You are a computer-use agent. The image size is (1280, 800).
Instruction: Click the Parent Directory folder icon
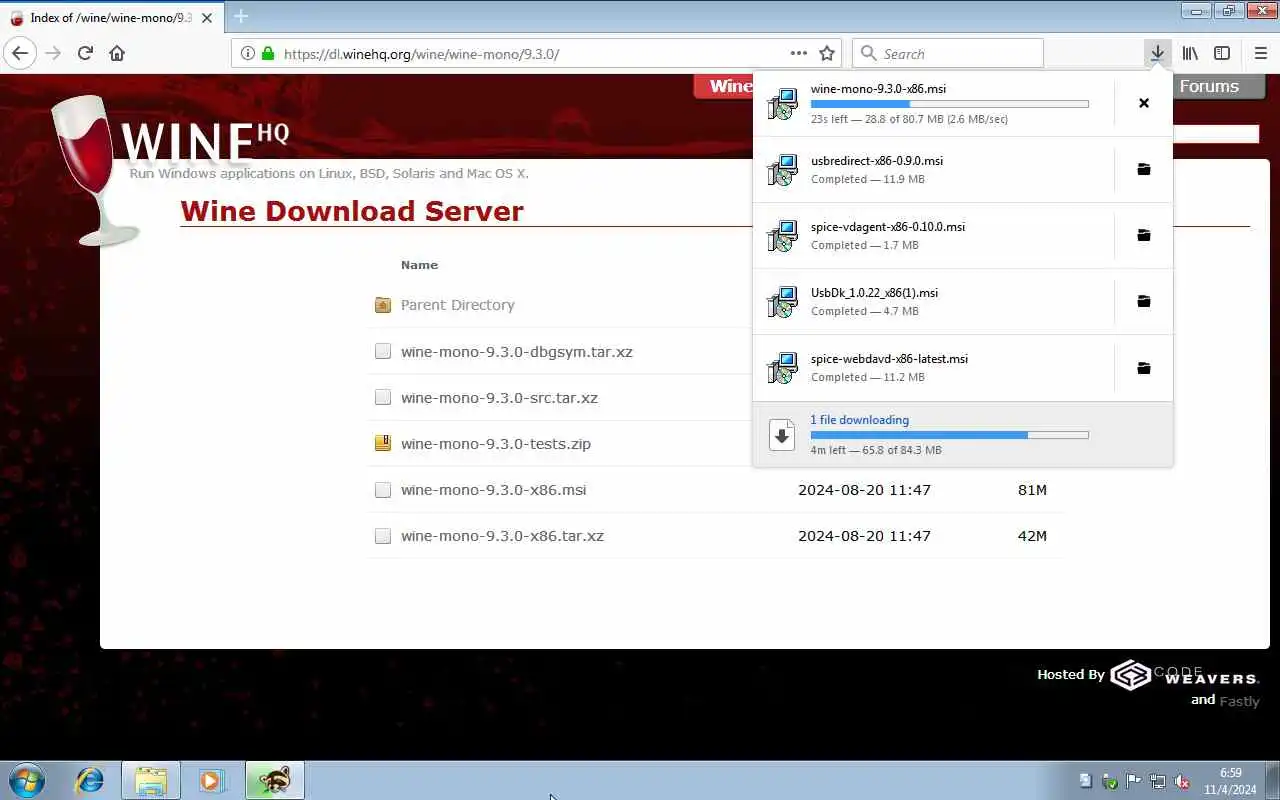click(382, 305)
